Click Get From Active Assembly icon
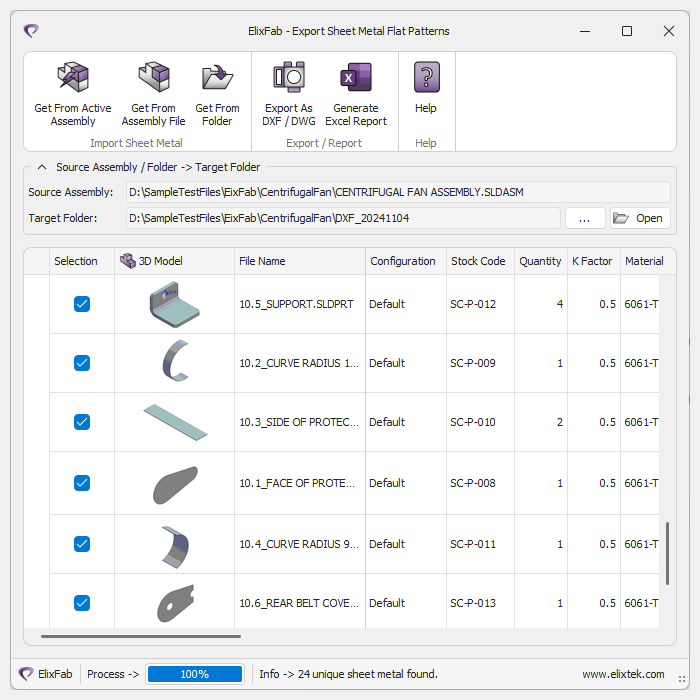The image size is (700, 700). tap(73, 77)
